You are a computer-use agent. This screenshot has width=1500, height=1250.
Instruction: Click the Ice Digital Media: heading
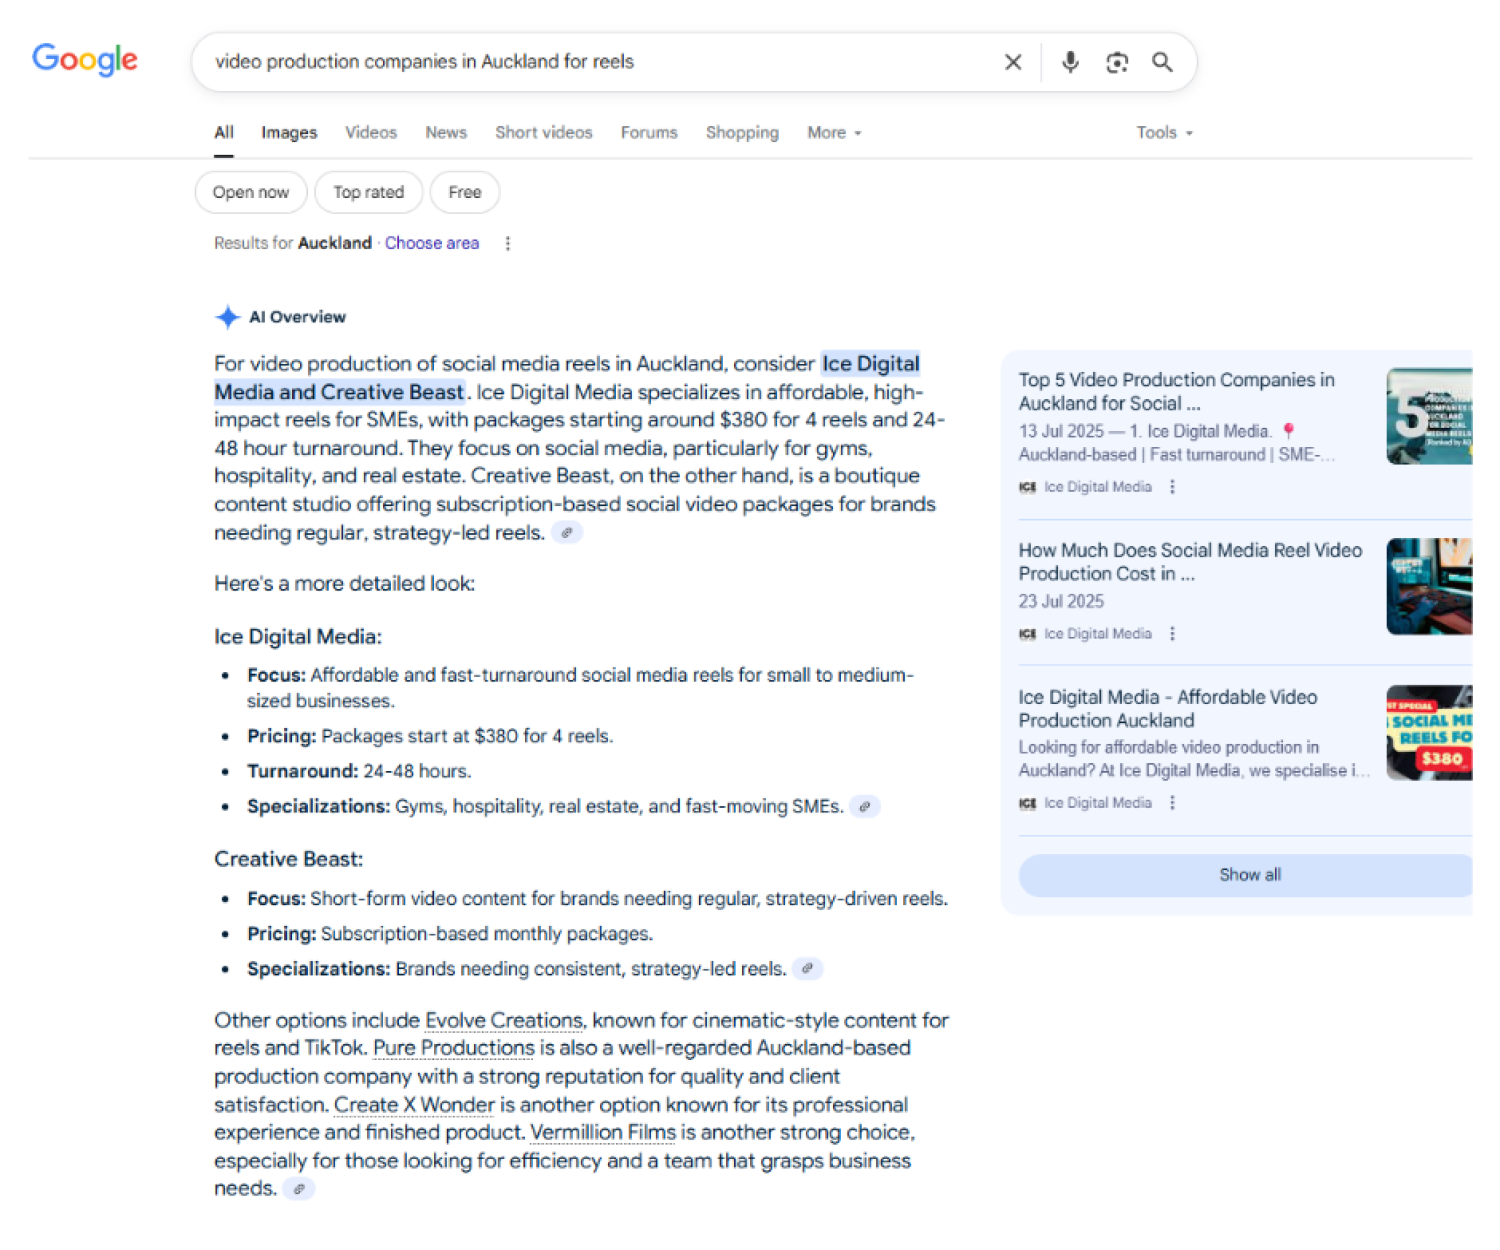298,636
